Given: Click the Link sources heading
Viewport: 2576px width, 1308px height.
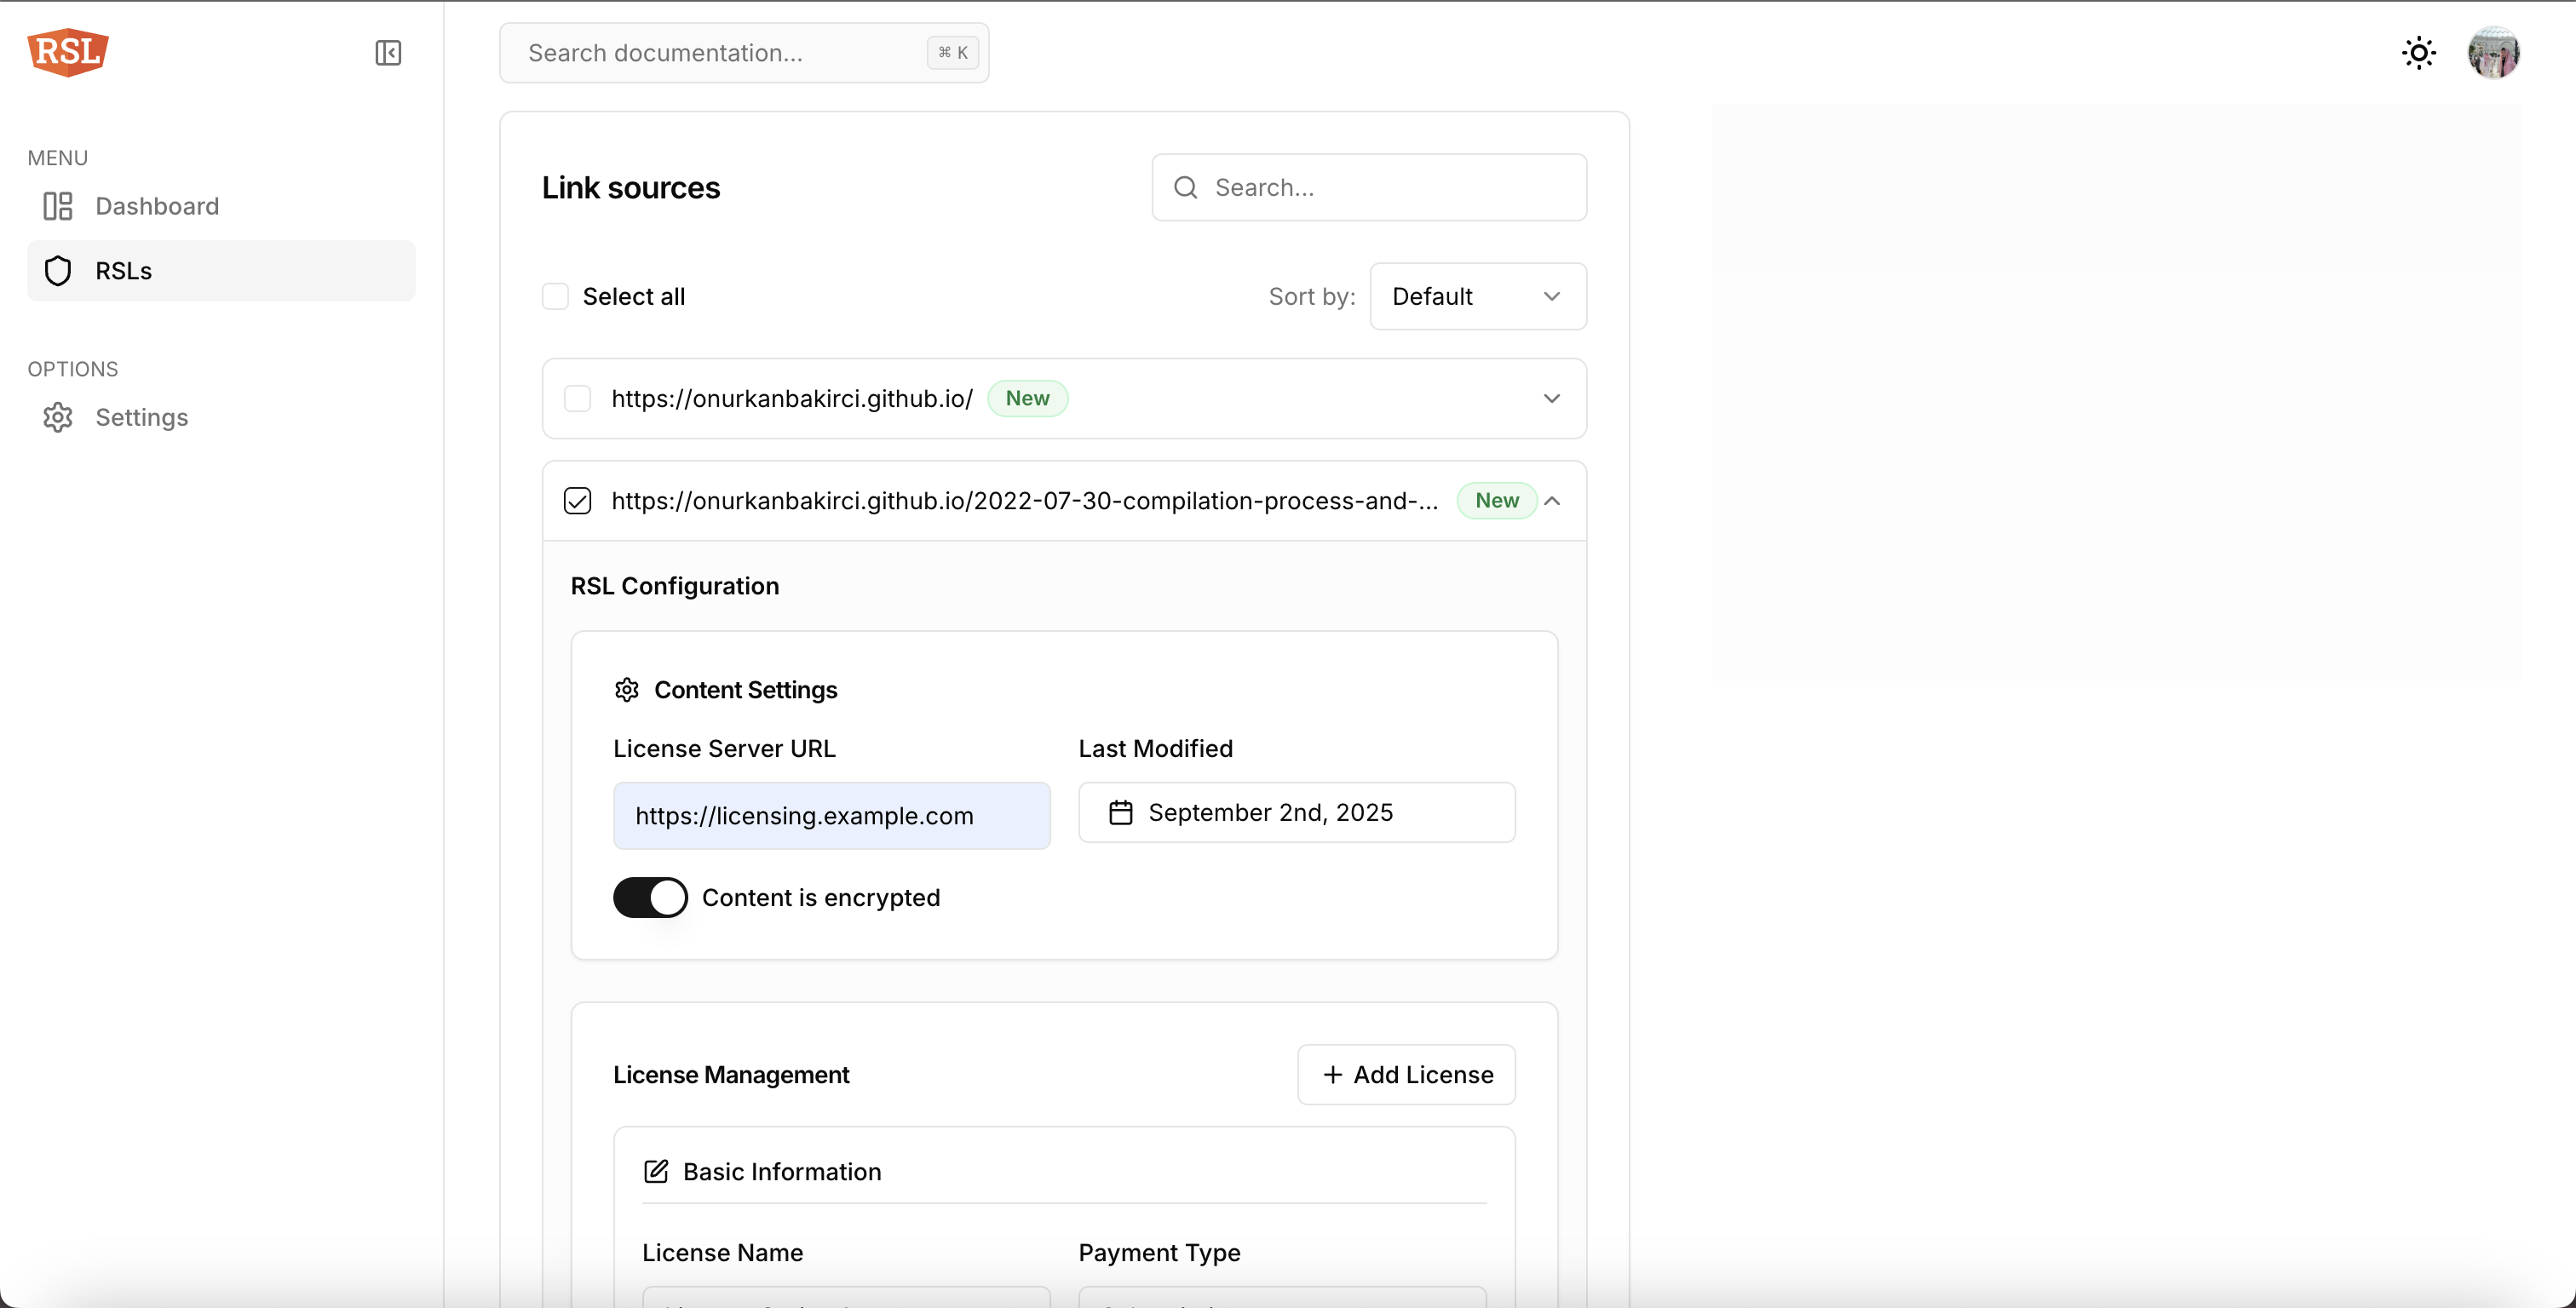Looking at the screenshot, I should tap(631, 188).
